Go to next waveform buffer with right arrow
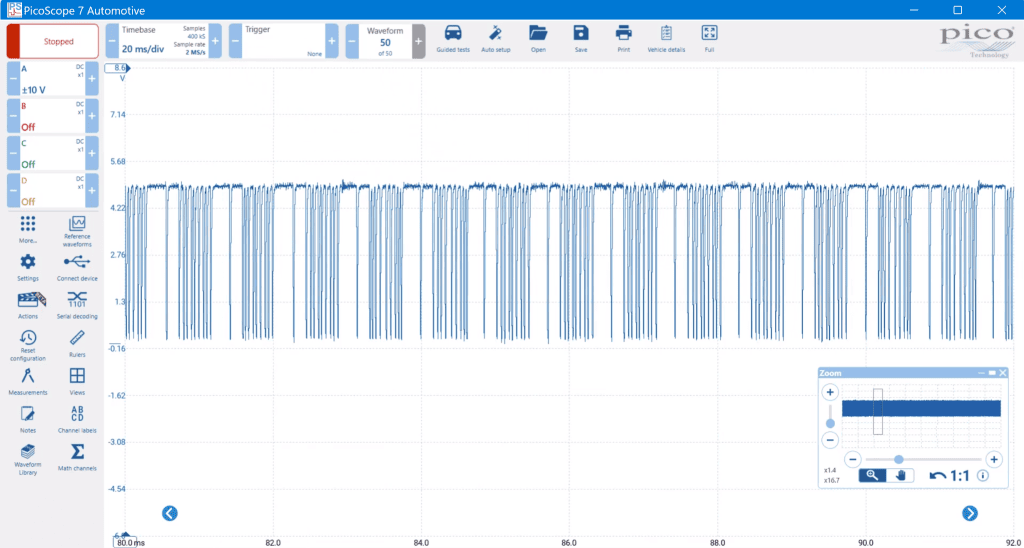The image size is (1024, 548). point(969,513)
